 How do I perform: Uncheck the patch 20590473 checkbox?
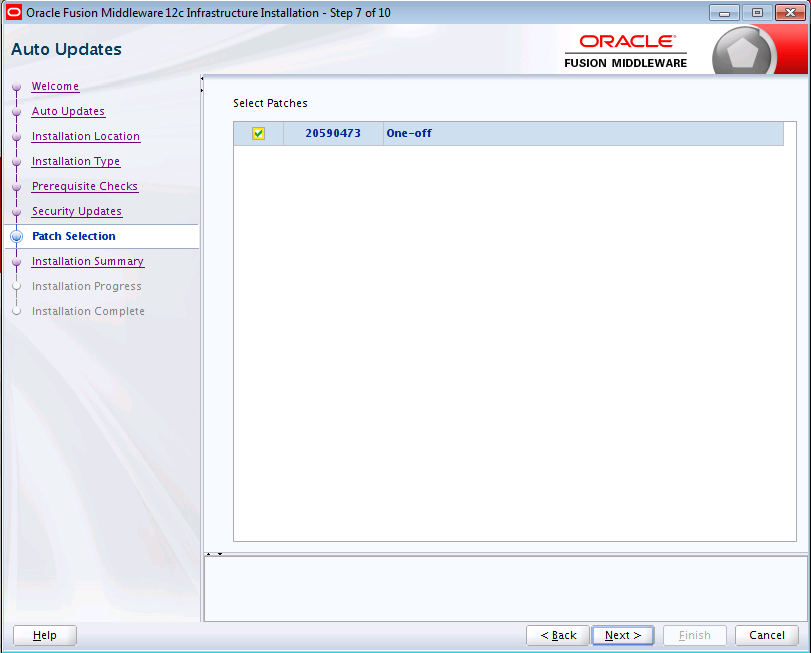258,133
